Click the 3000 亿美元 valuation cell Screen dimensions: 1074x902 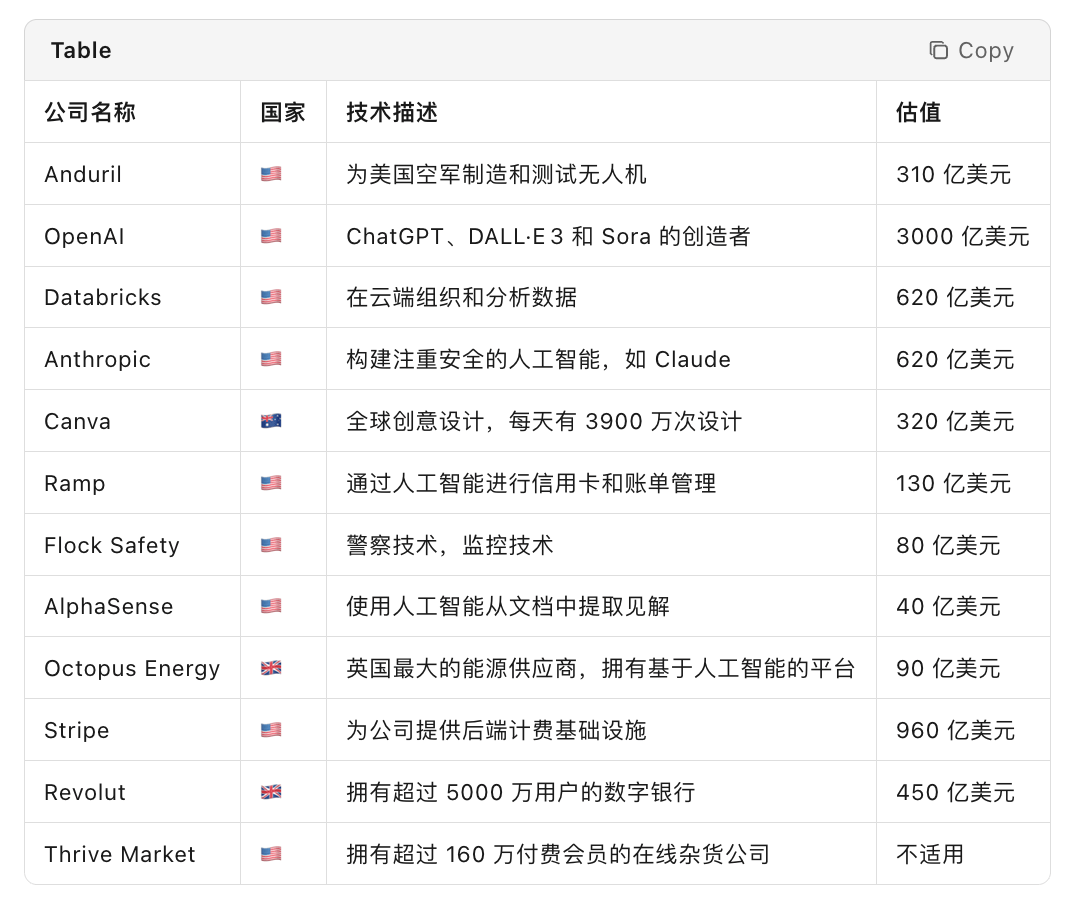pos(963,236)
